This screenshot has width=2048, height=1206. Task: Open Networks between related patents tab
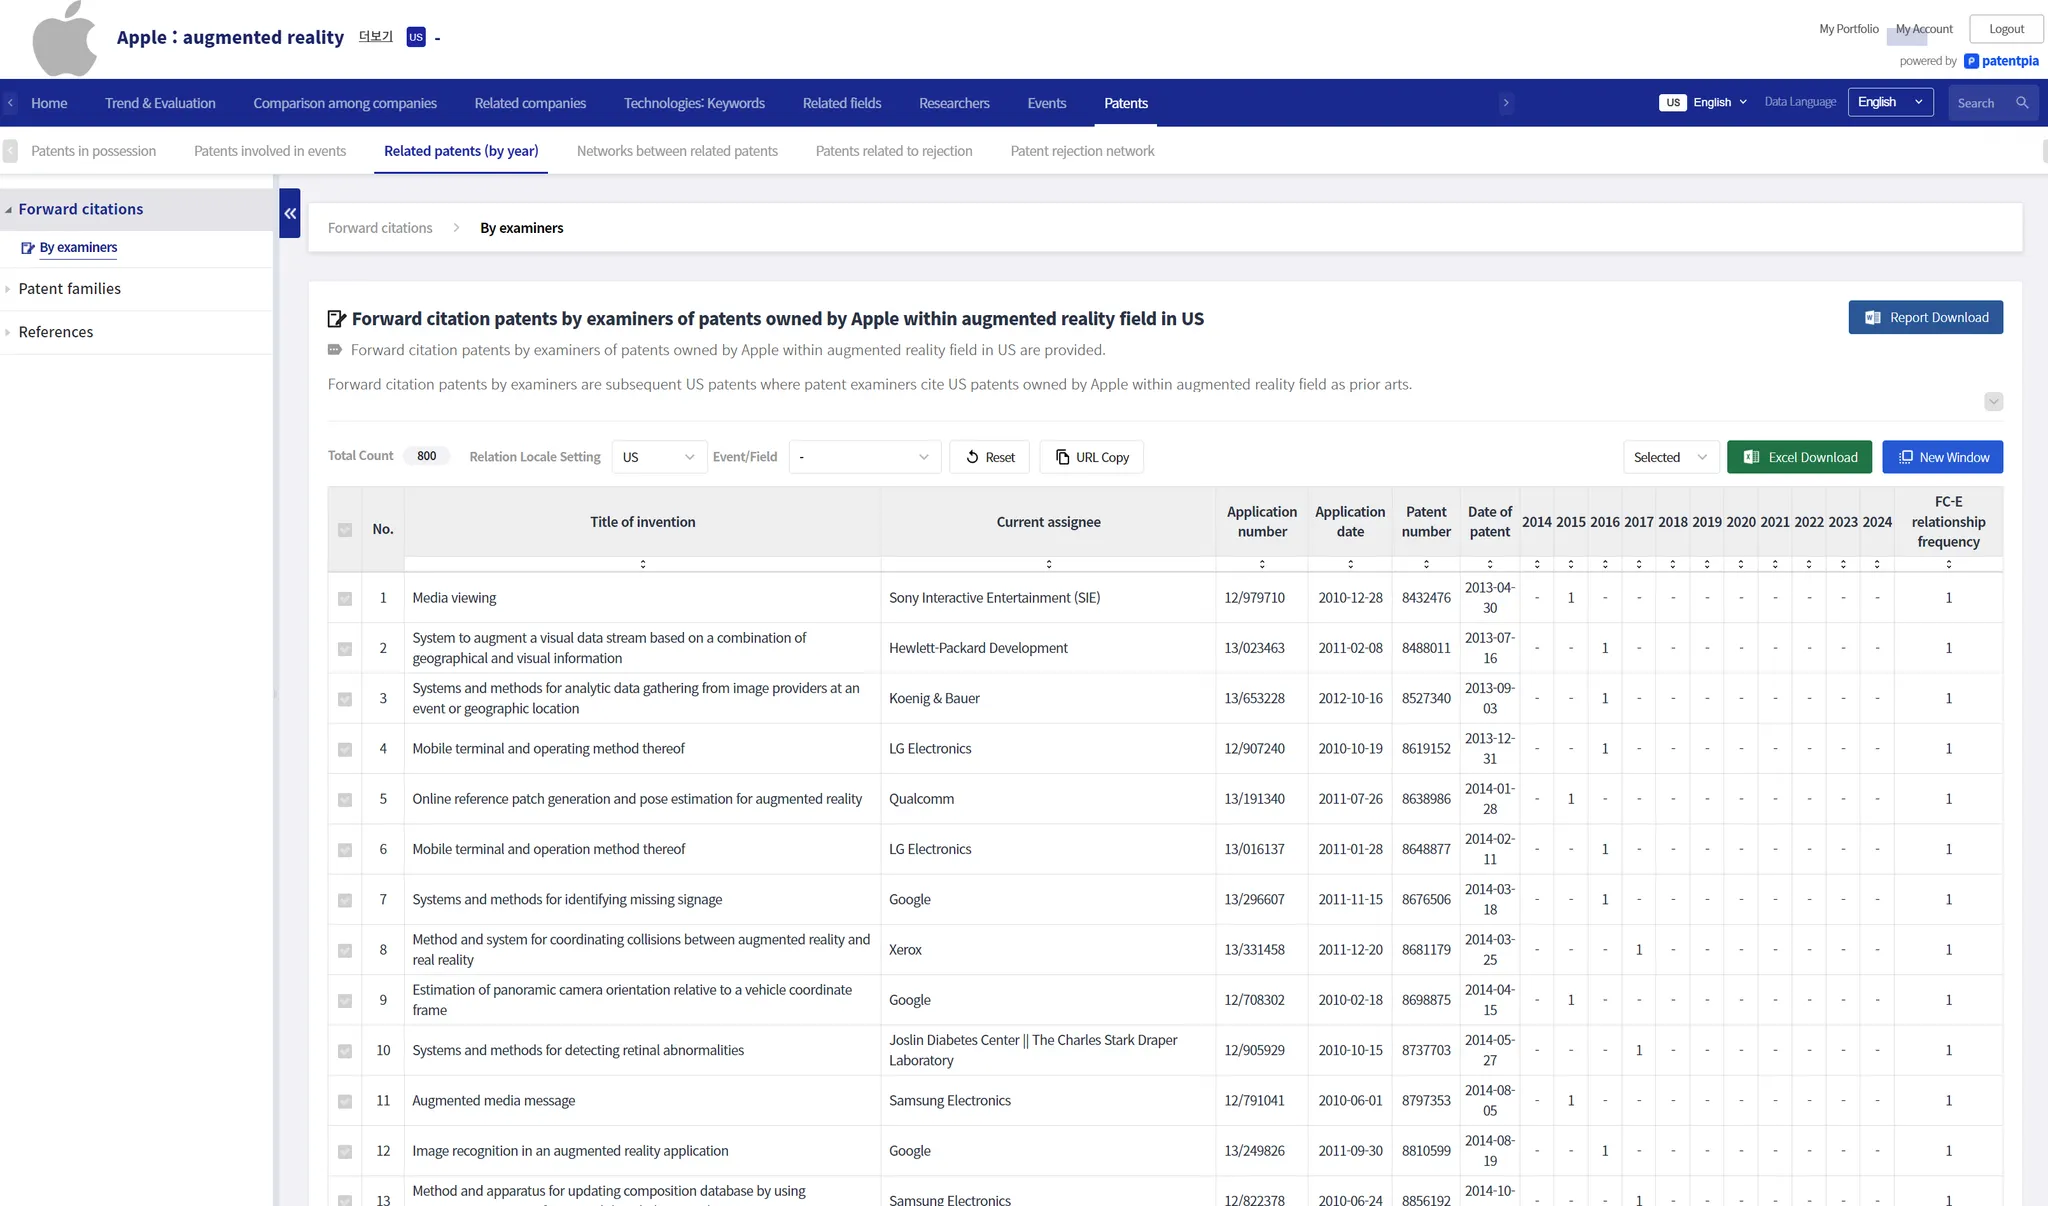click(x=677, y=151)
